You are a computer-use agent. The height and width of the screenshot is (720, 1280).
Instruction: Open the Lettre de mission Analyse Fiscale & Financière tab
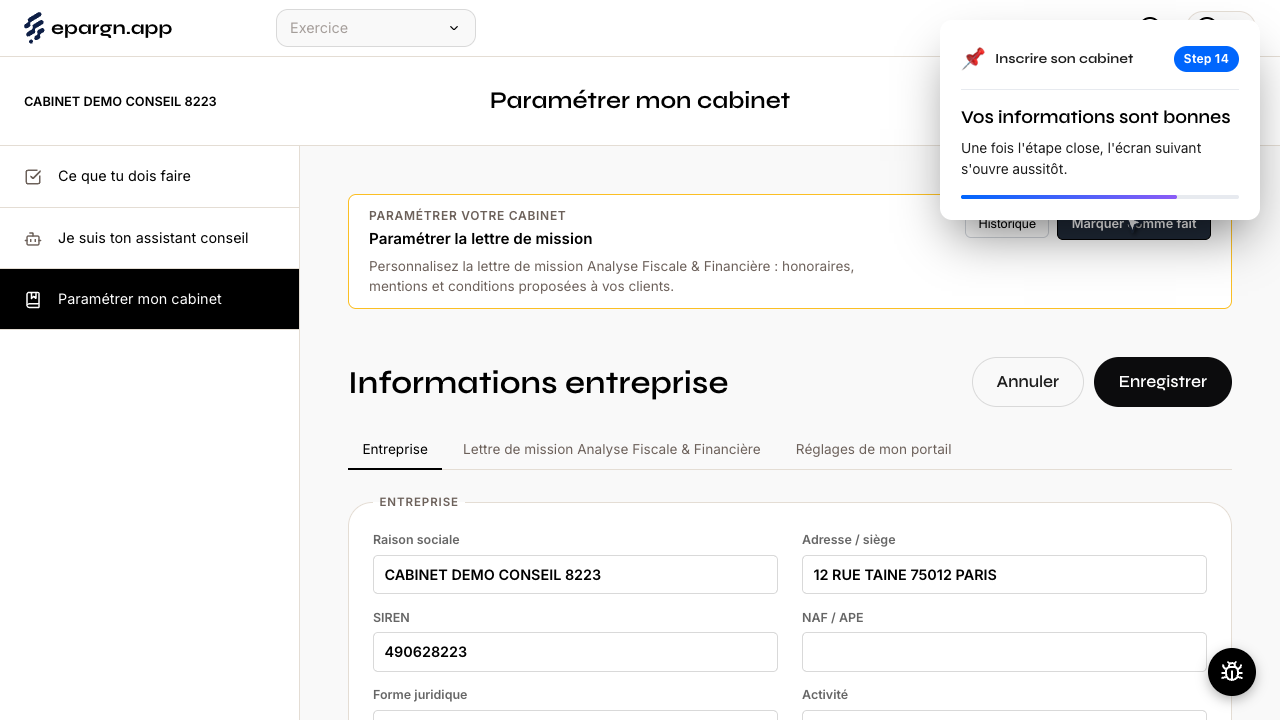[x=612, y=450]
